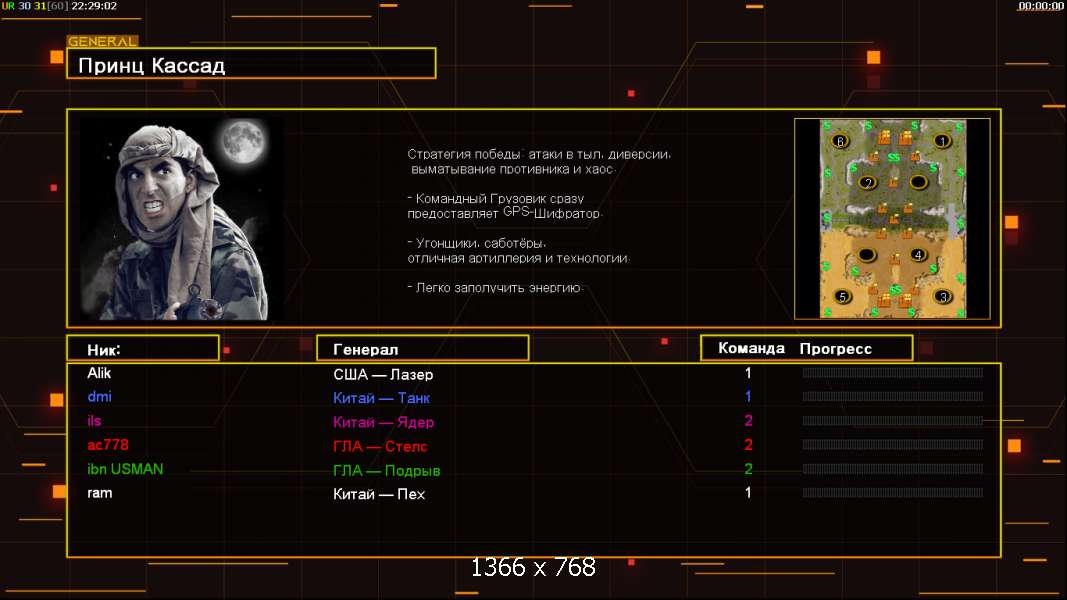This screenshot has height=600, width=1067.
Task: Click the 00:00:00 game timer
Action: click(1040, 6)
